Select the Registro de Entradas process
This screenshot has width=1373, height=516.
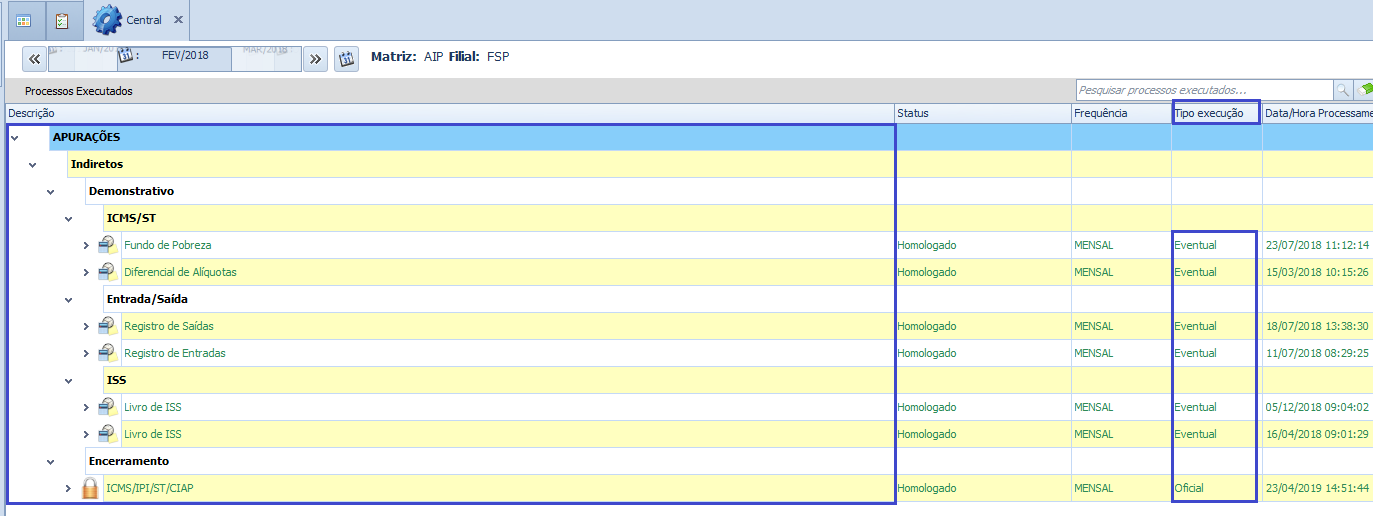(x=174, y=353)
